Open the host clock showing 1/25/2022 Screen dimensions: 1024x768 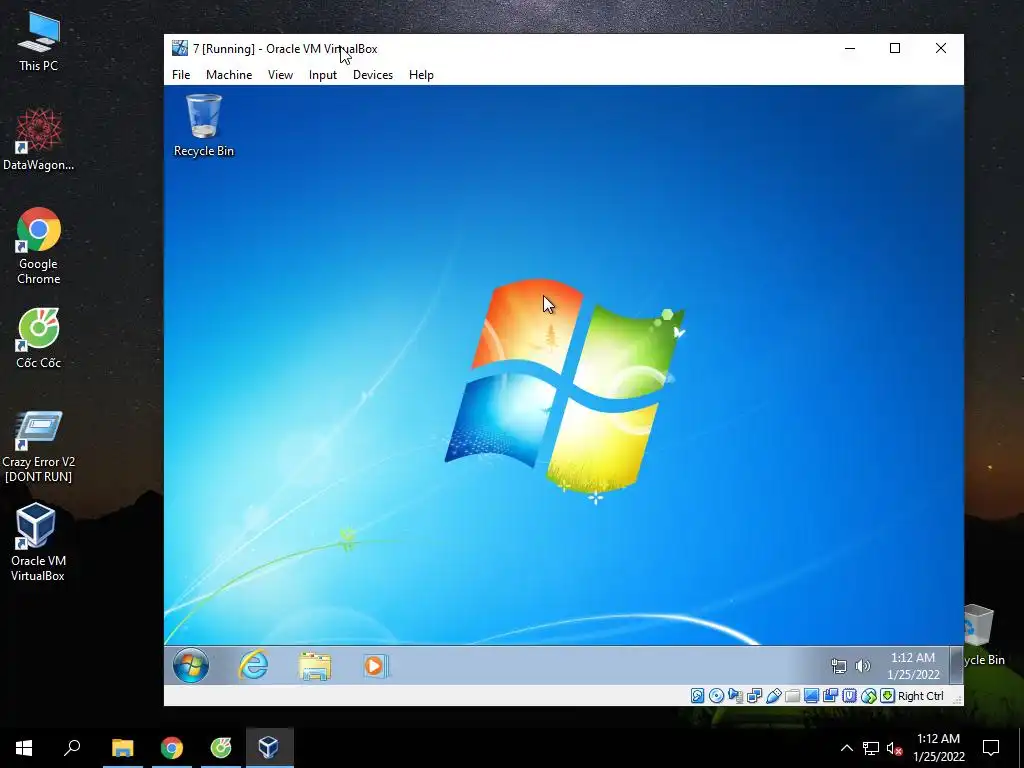(938, 748)
